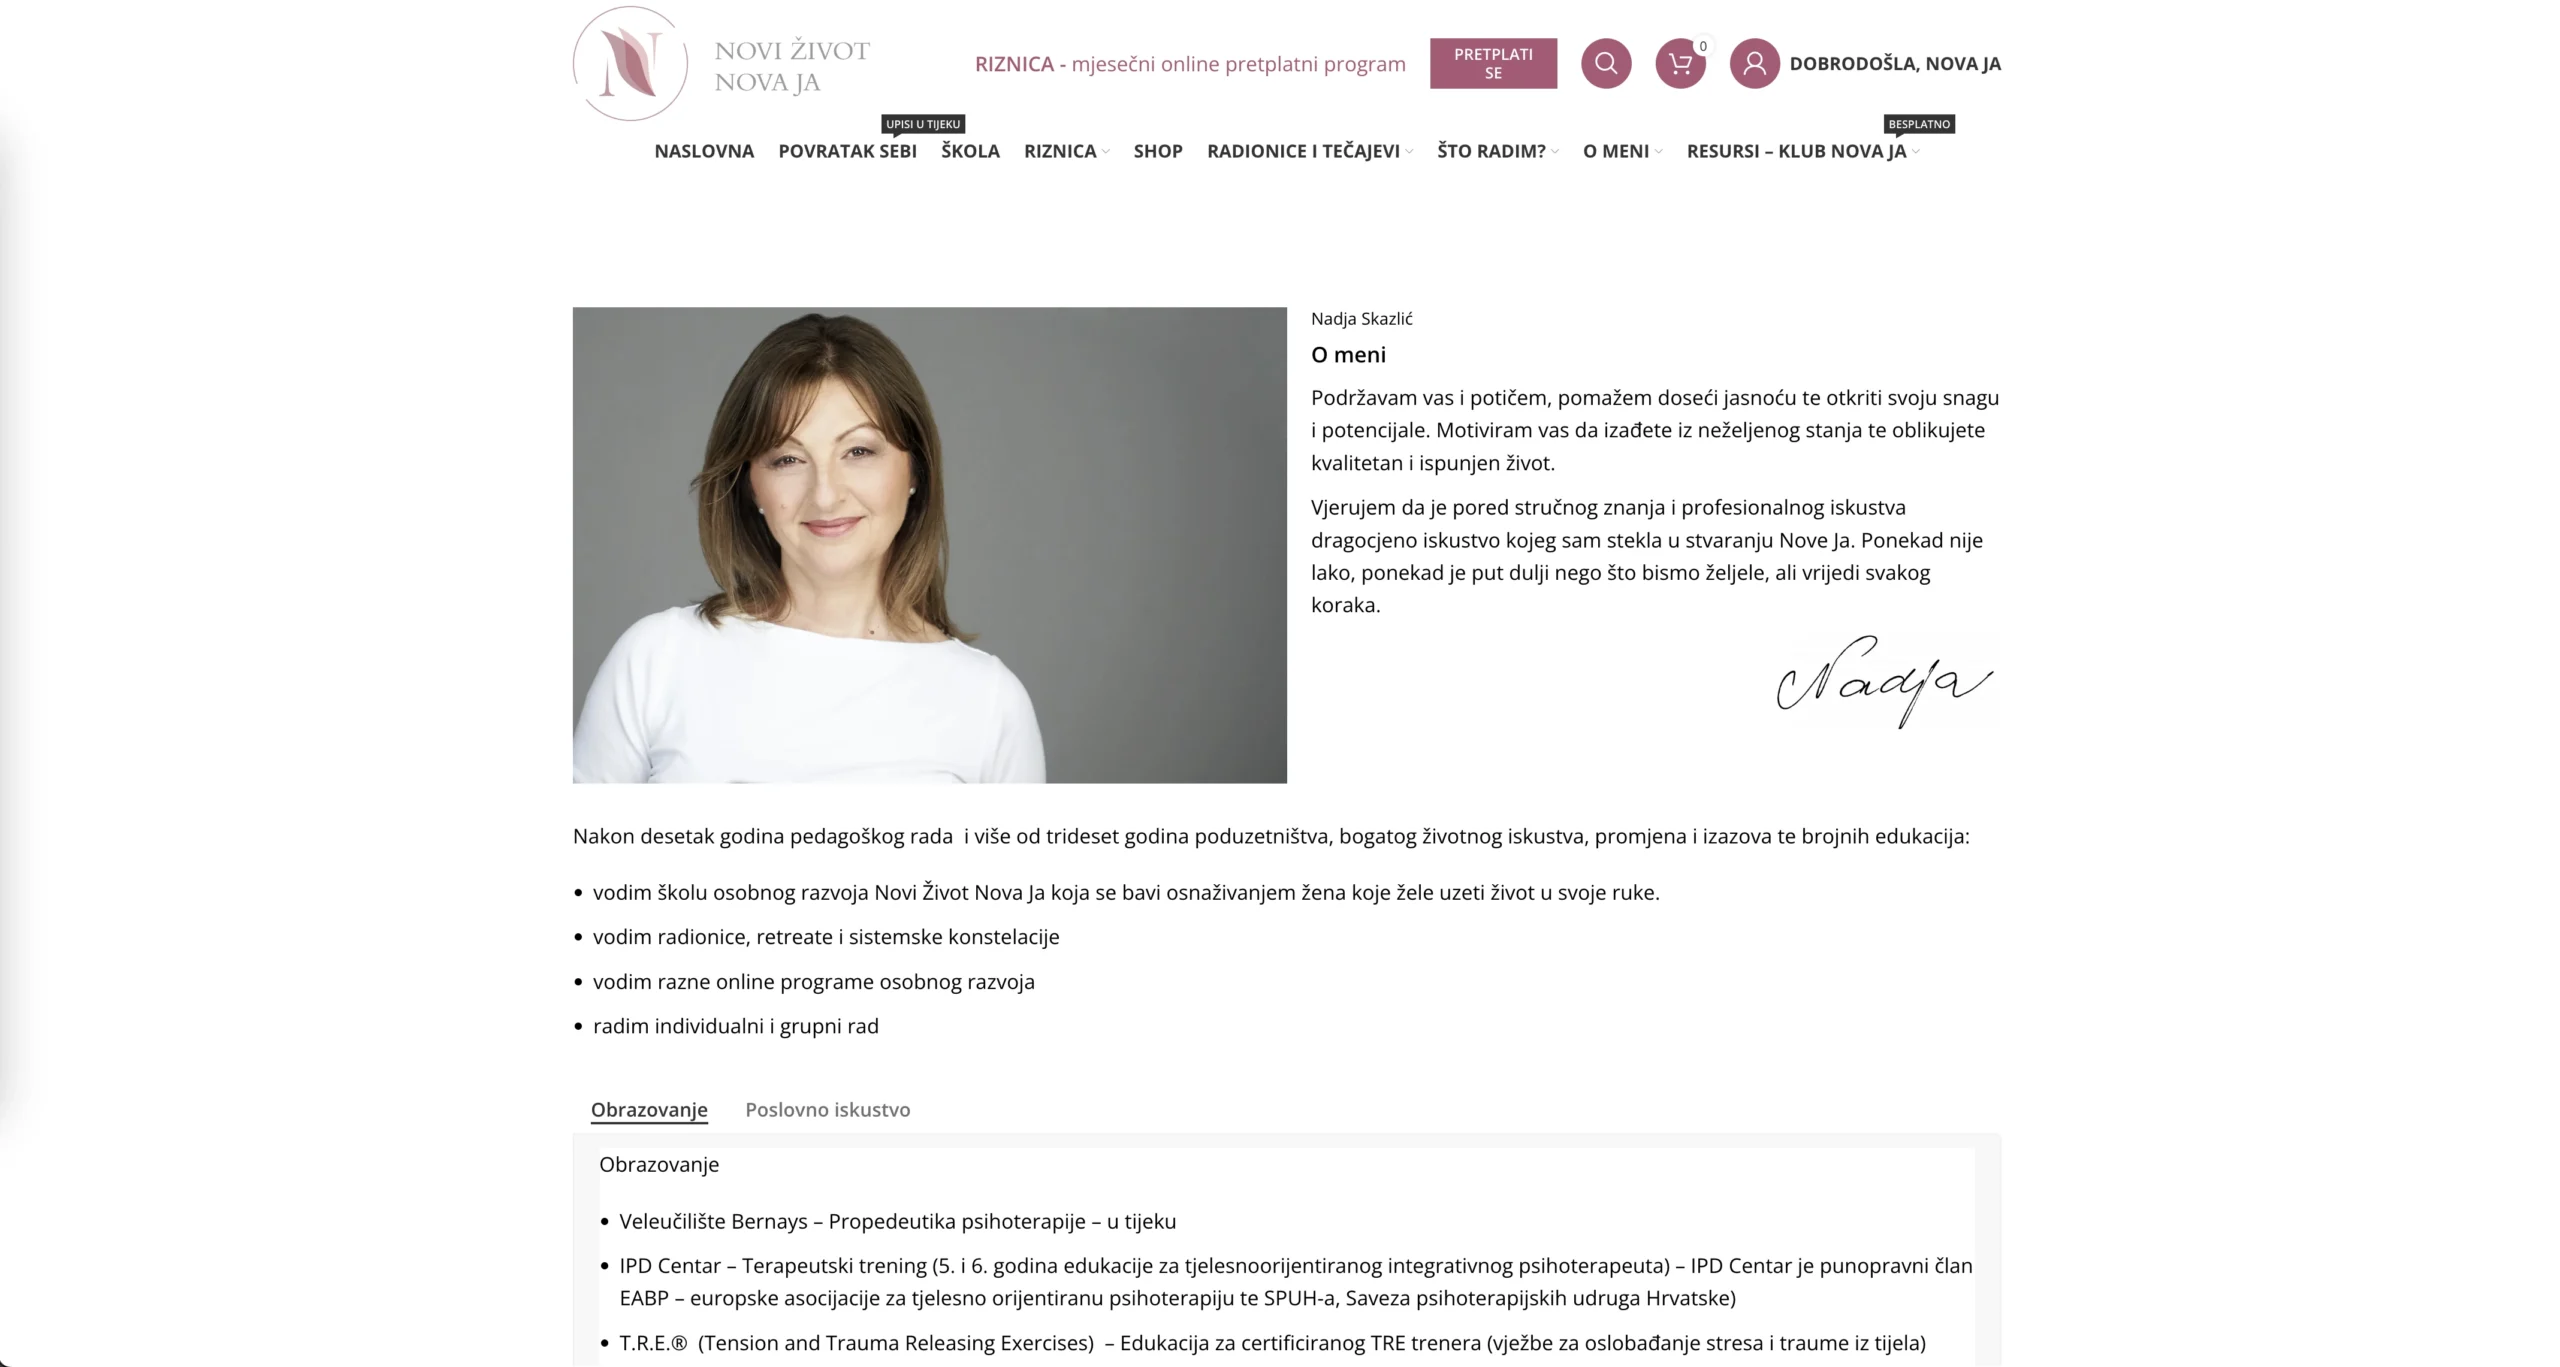The image size is (2560, 1367).
Task: Click the portrait photo of Nadja Skazlić
Action: click(929, 545)
